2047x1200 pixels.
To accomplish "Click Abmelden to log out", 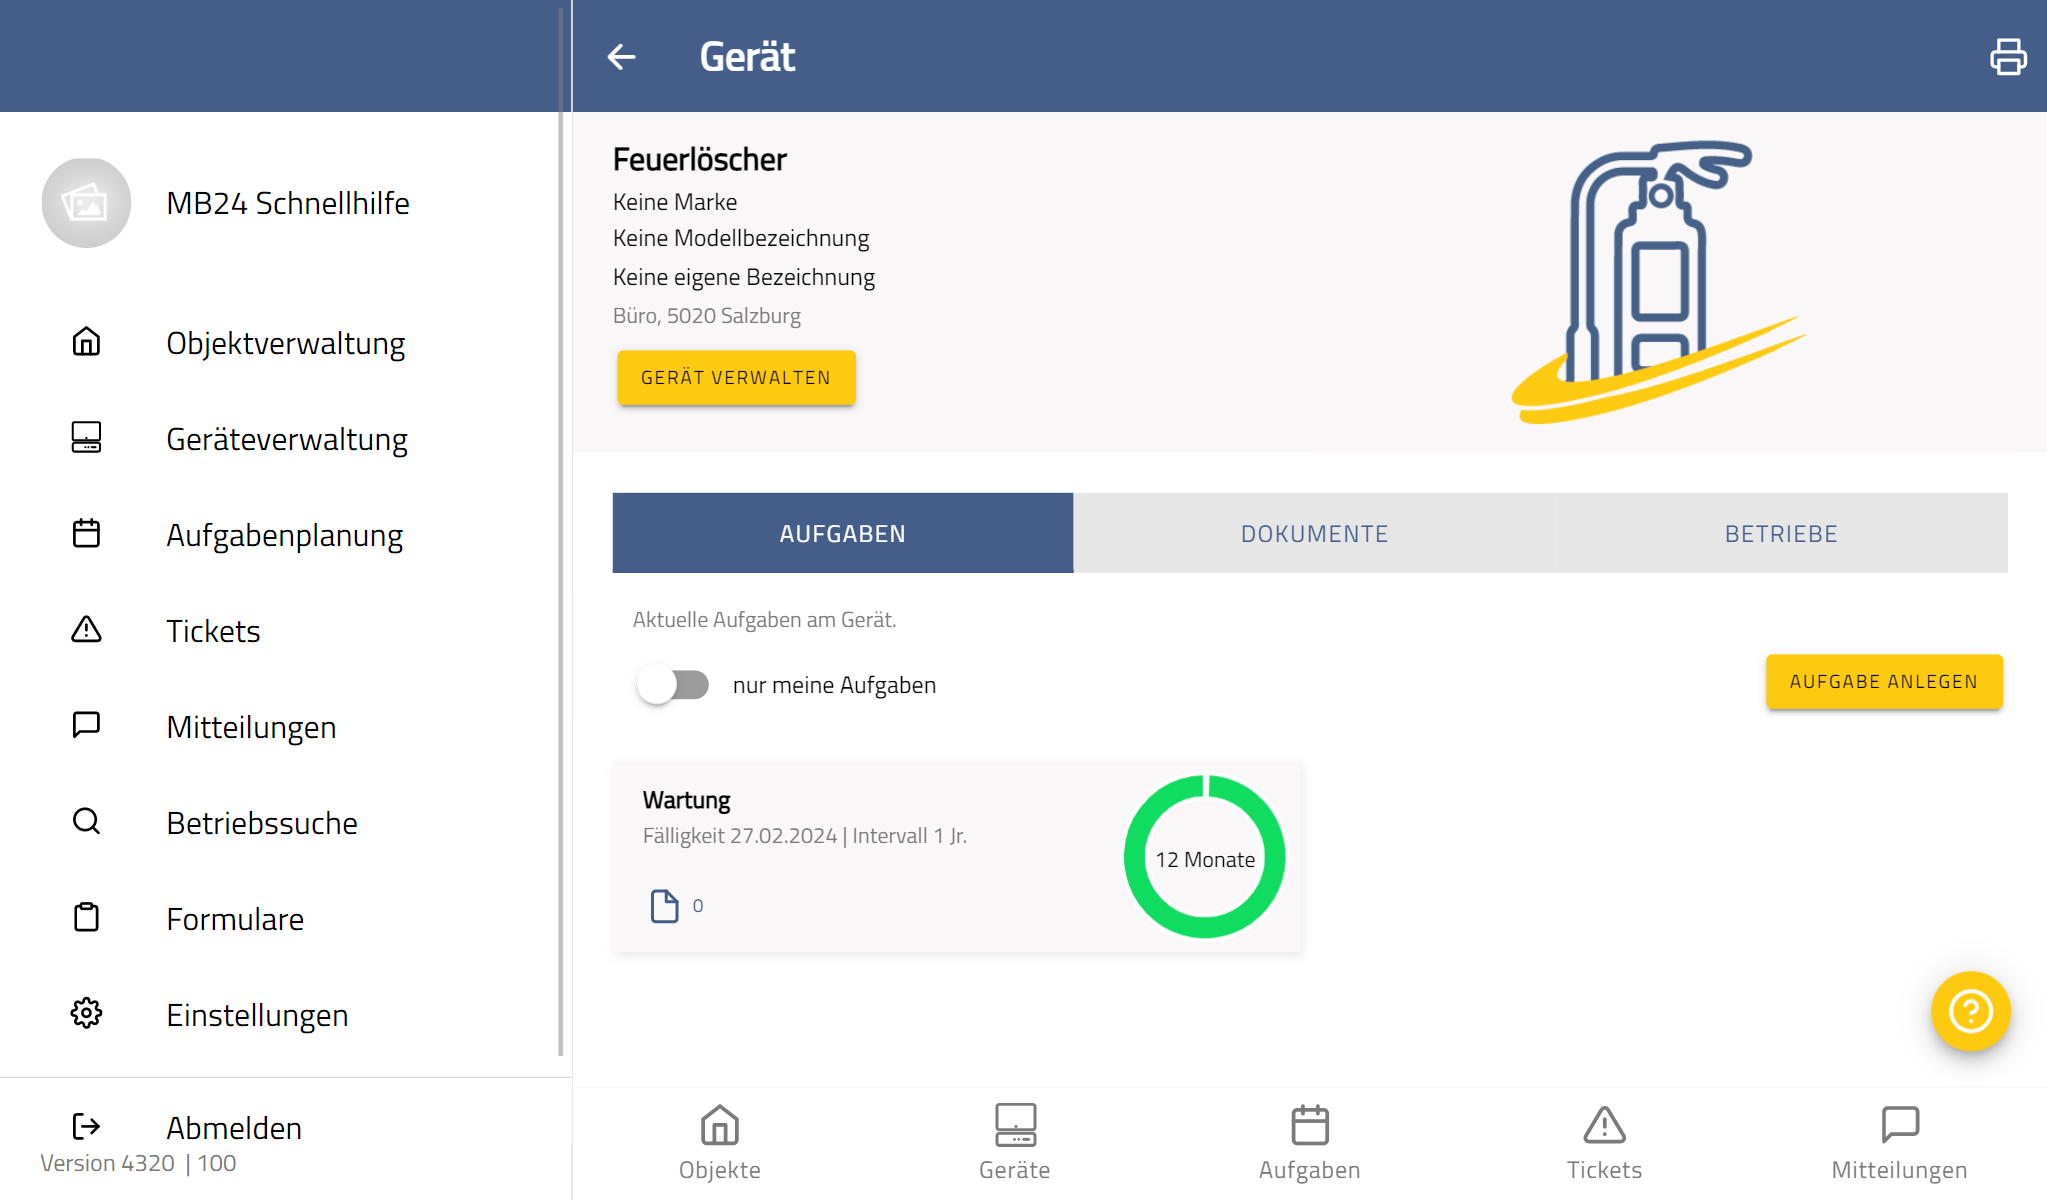I will pyautogui.click(x=233, y=1128).
